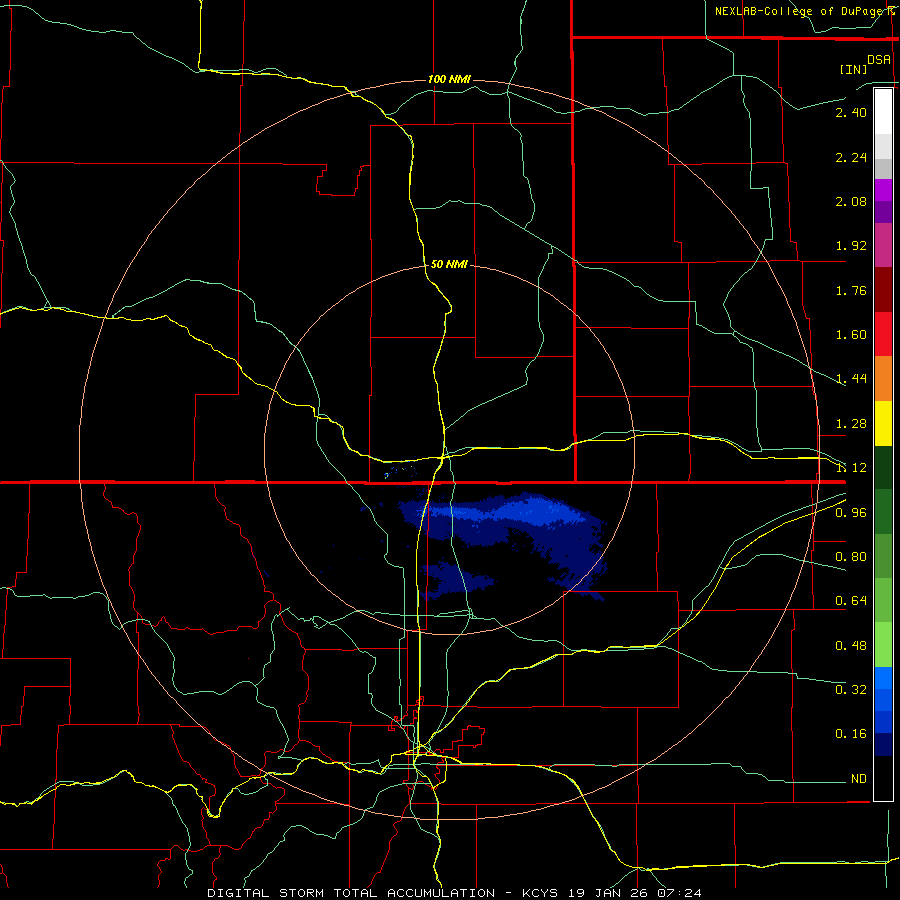Pick the yellow legend swatch

click(x=883, y=424)
